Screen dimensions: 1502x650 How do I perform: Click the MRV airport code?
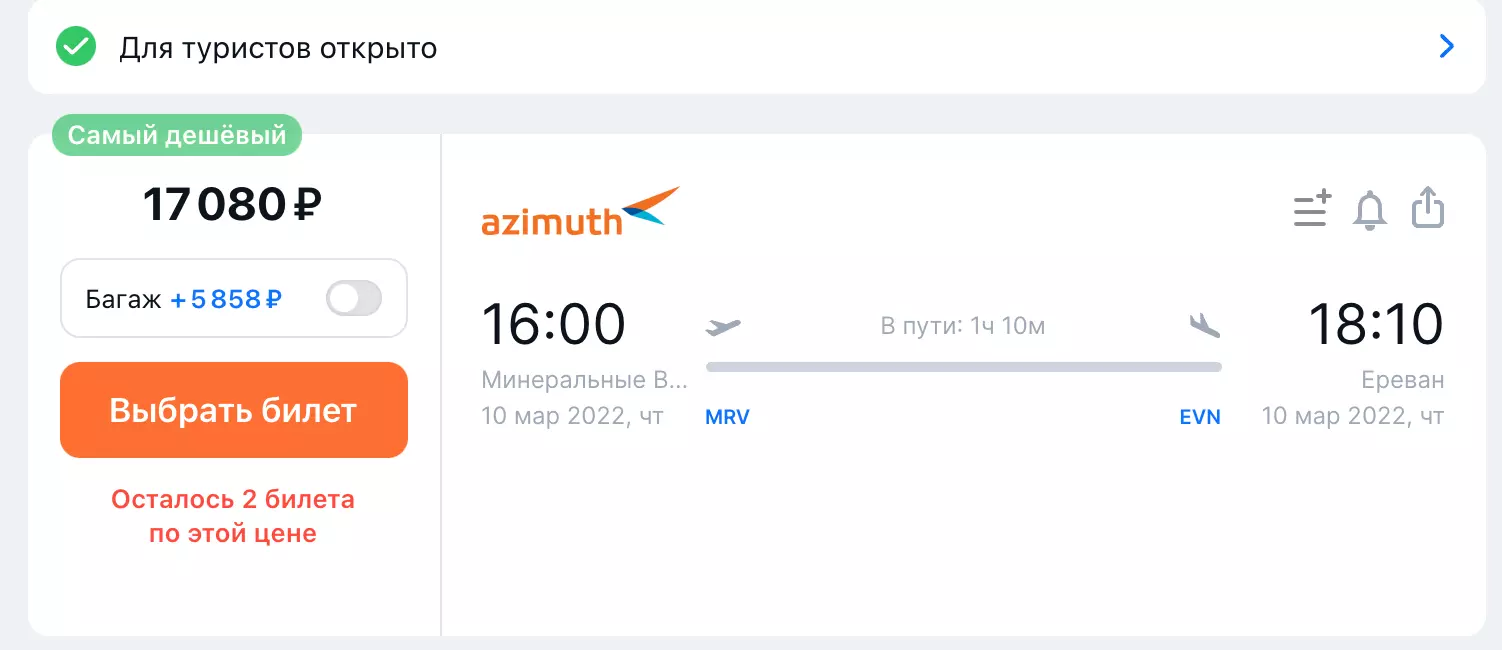tap(727, 417)
